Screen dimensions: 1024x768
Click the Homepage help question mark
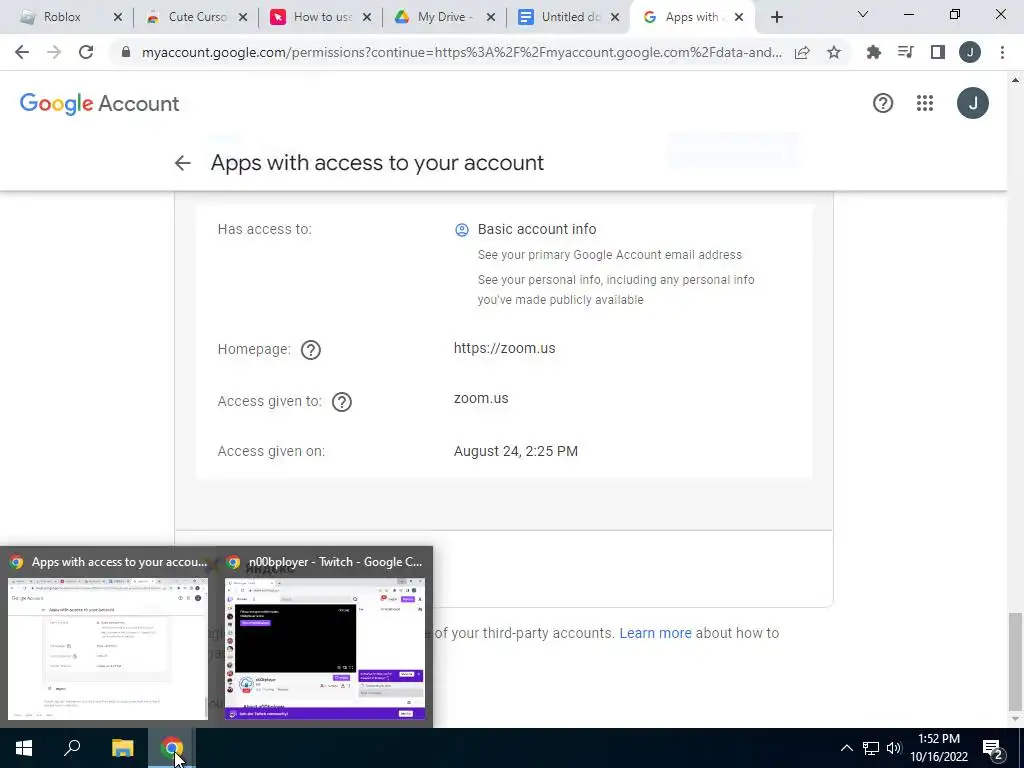311,350
